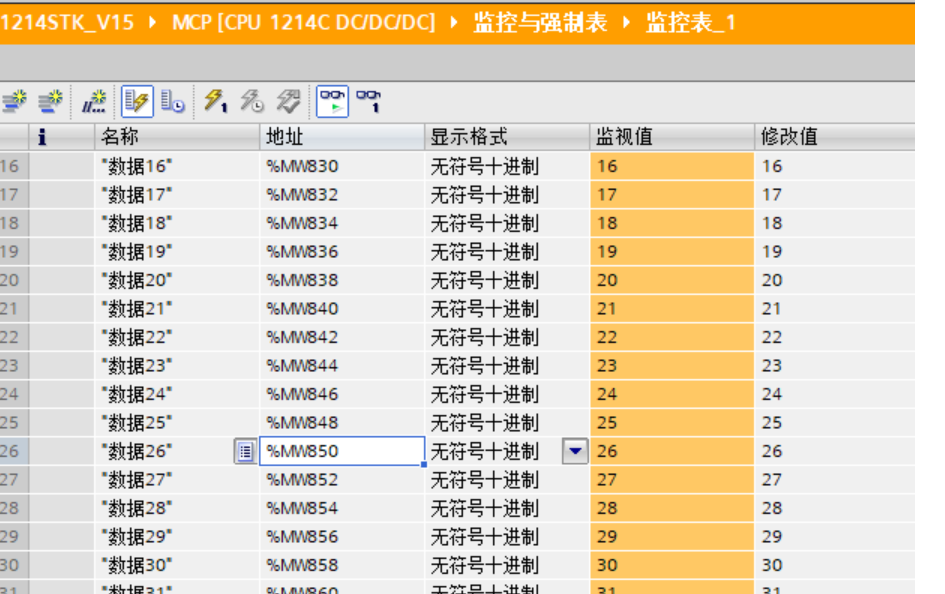This screenshot has width=945, height=594.
Task: Click the 名称 column header
Action: (x=120, y=137)
